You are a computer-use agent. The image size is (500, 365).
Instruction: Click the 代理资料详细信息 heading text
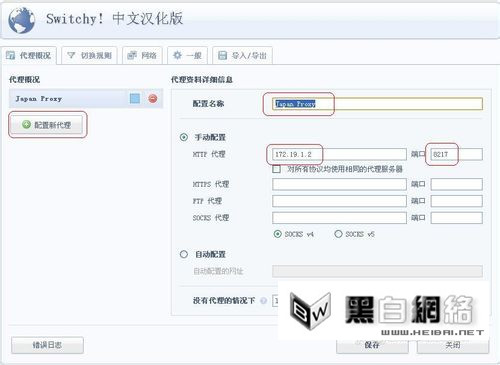[202, 79]
